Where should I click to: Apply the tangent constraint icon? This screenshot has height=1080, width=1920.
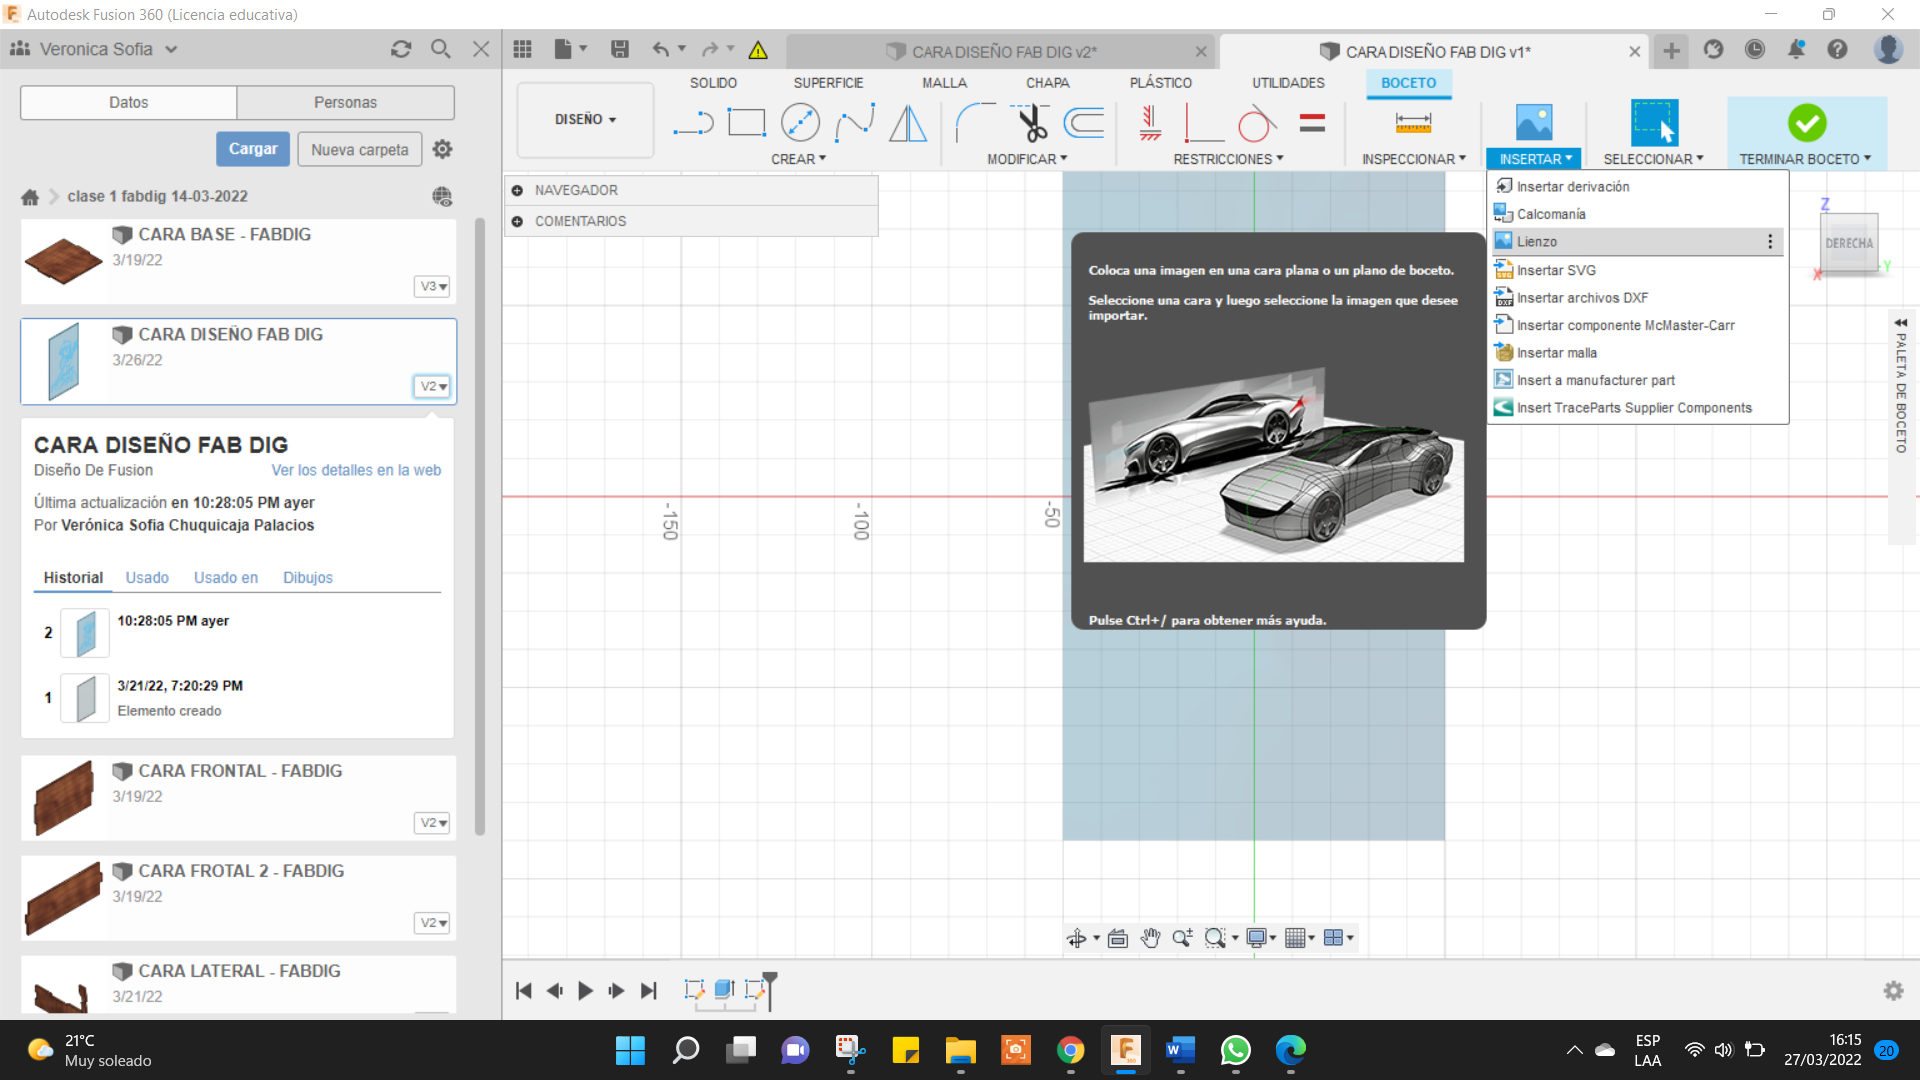click(1257, 123)
